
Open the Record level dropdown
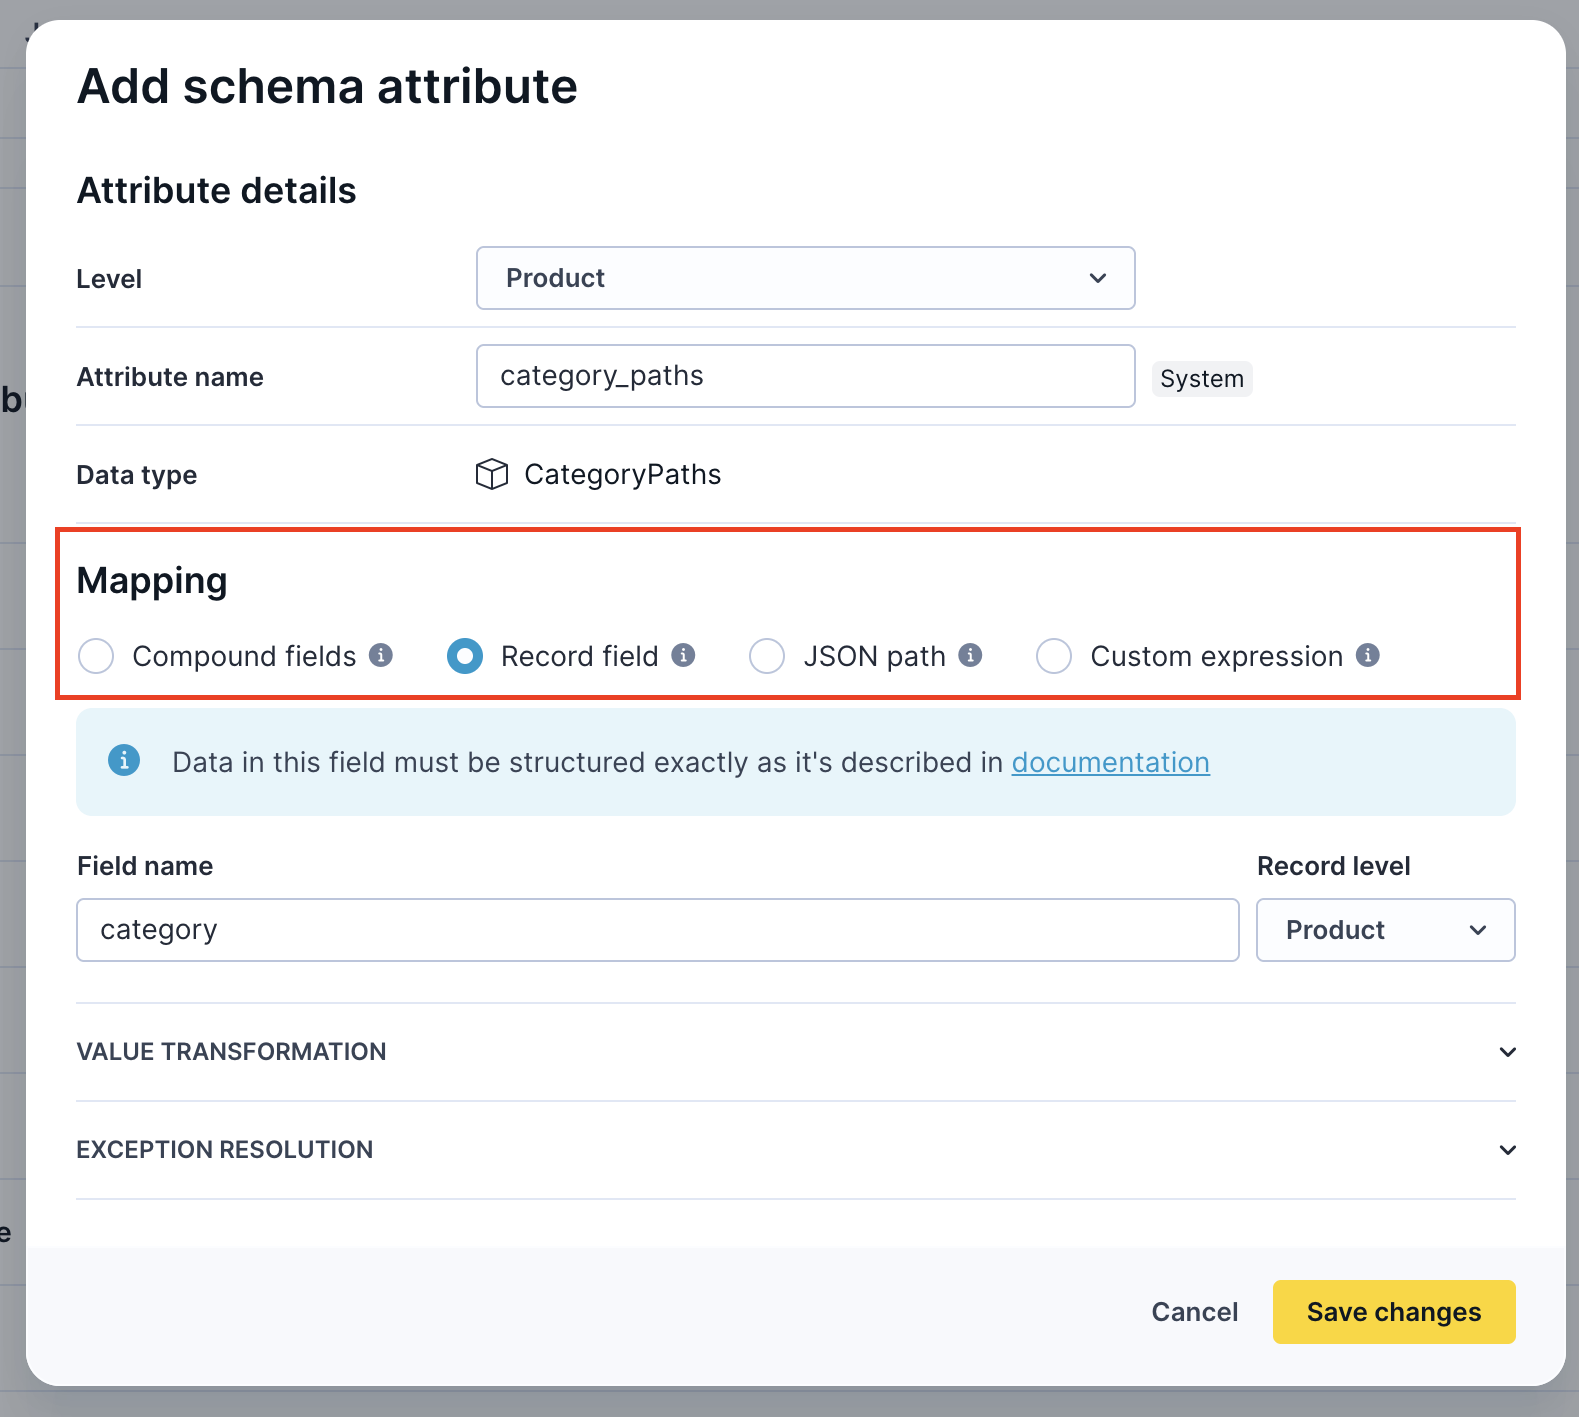click(1385, 930)
